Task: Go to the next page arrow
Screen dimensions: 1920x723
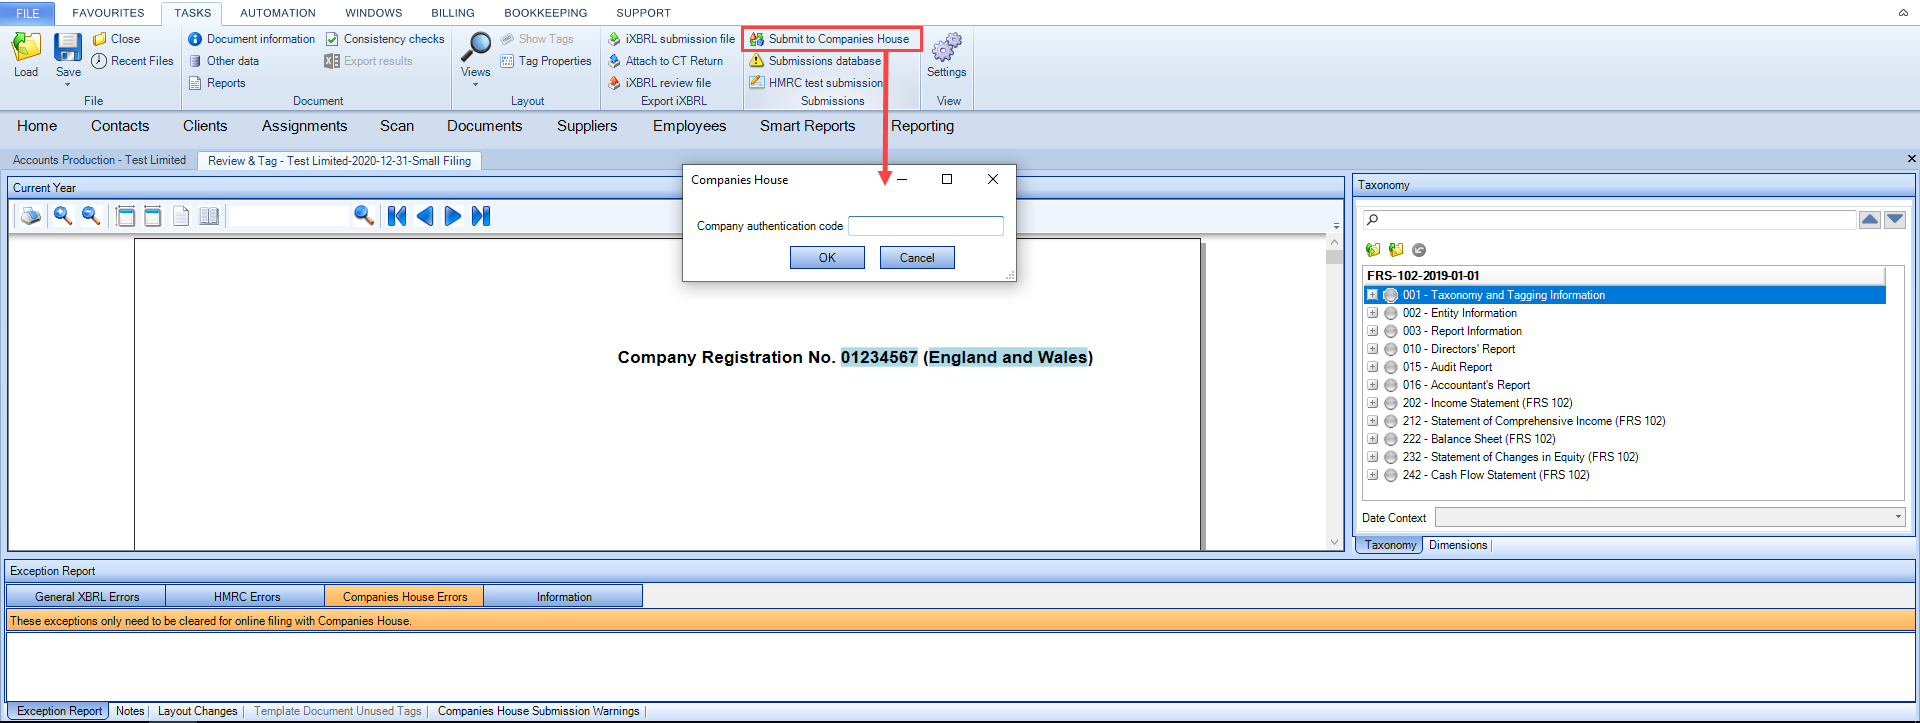Action: click(x=453, y=216)
